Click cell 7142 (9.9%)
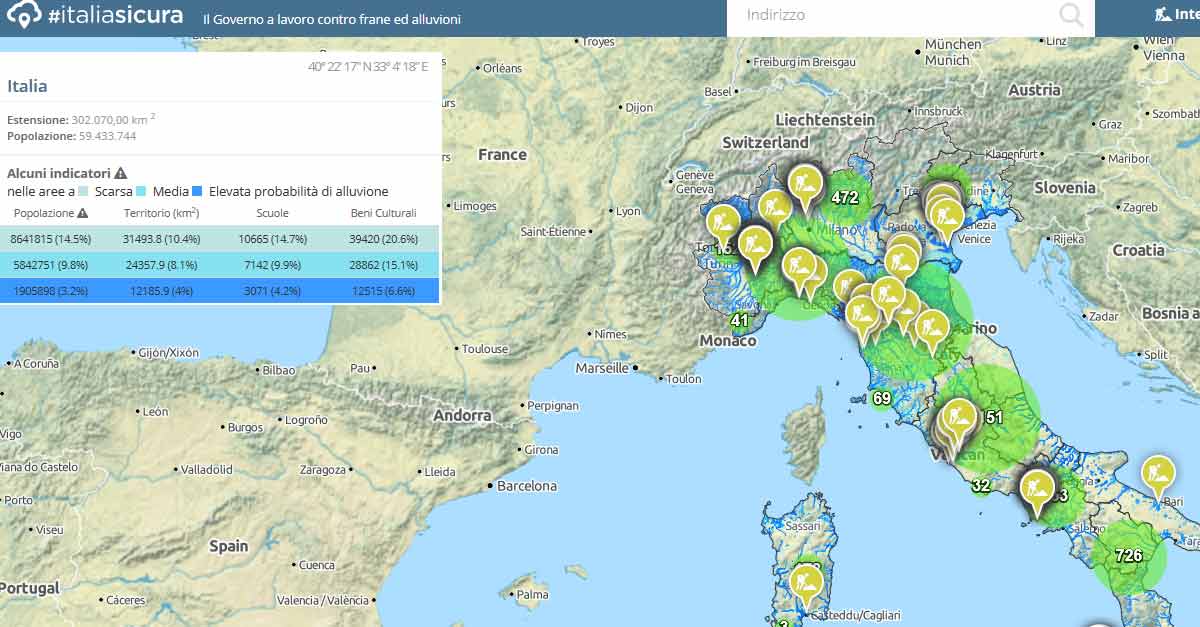The image size is (1200, 627). click(x=272, y=265)
